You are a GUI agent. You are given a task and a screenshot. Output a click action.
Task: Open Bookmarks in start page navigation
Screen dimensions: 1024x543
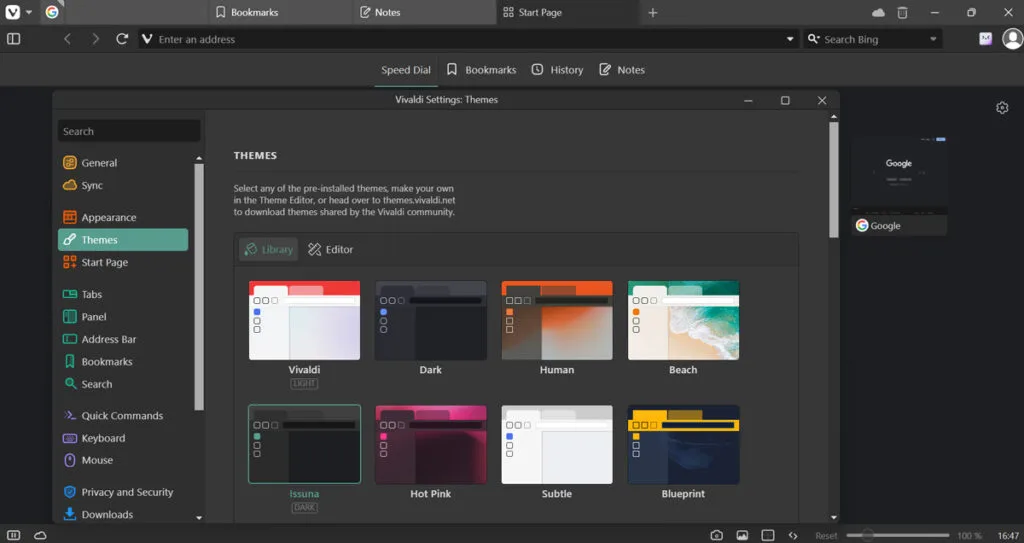tap(481, 70)
